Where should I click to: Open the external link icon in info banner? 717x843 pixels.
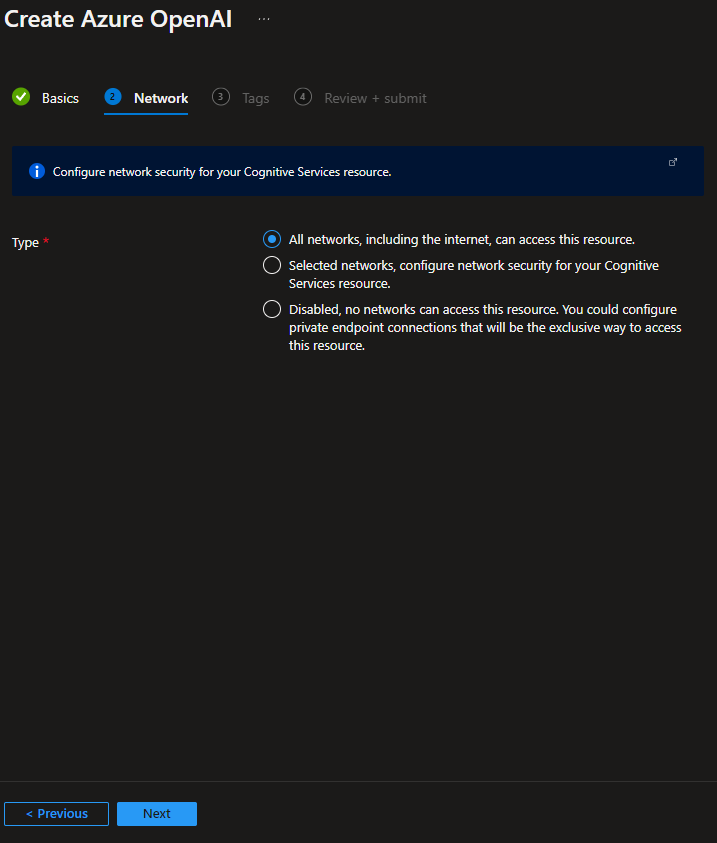[x=673, y=162]
